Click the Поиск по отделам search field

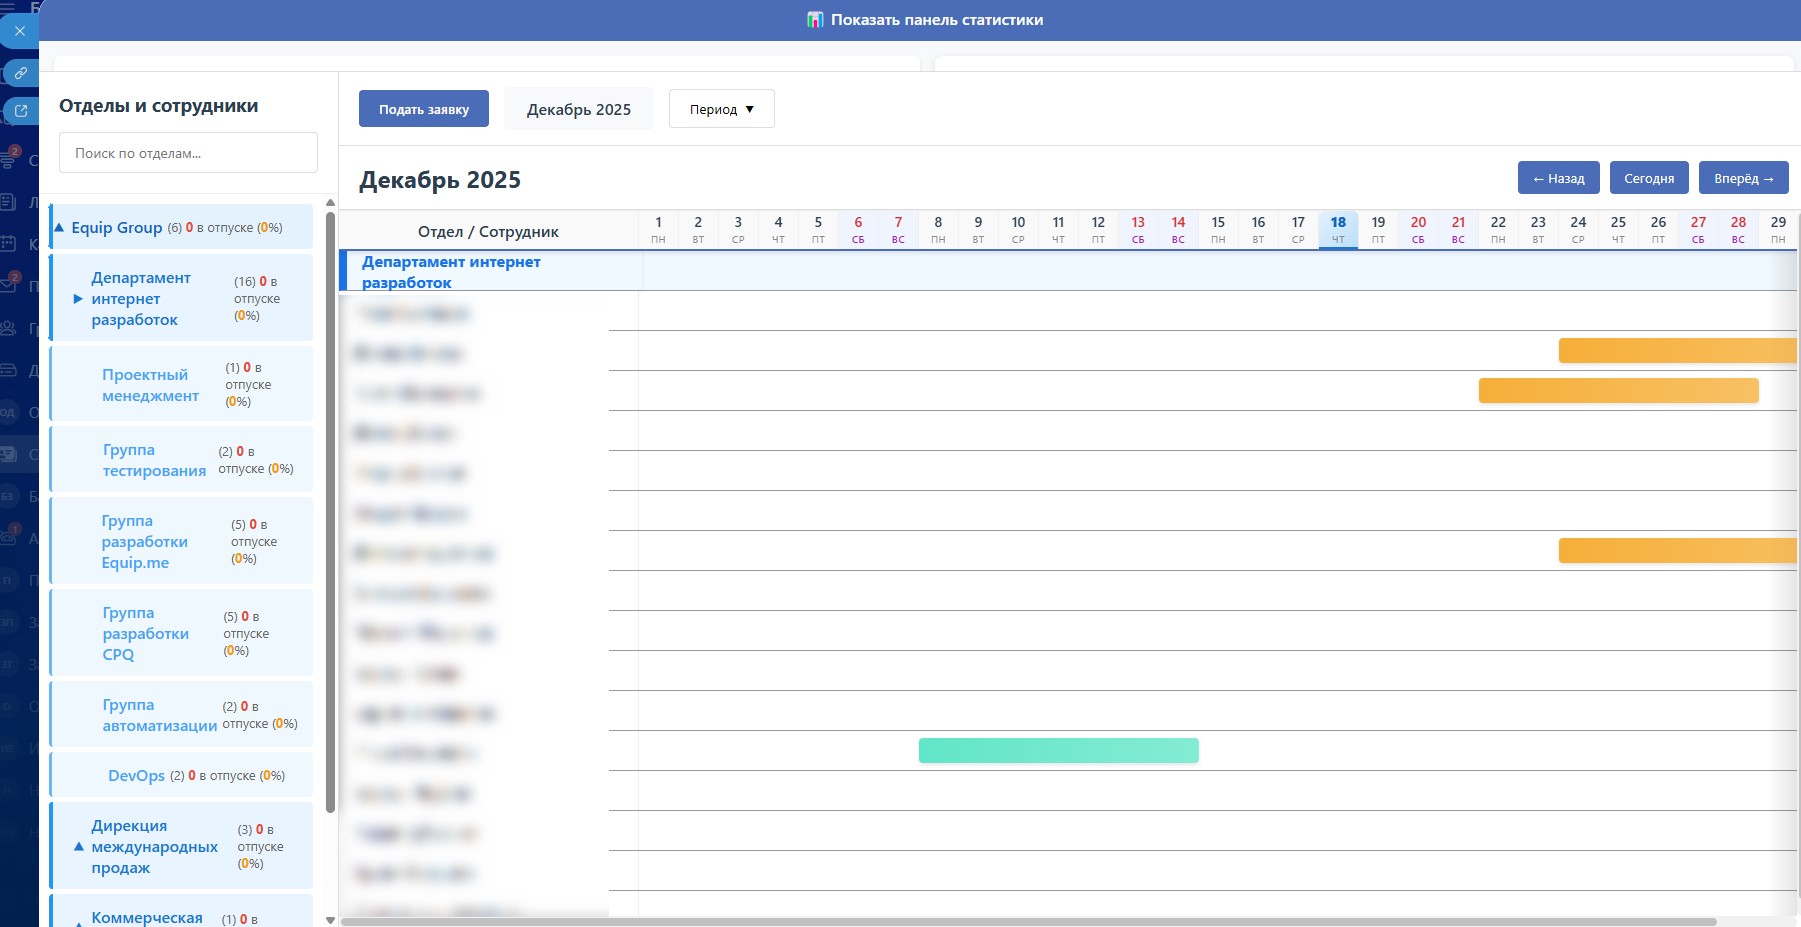[188, 153]
